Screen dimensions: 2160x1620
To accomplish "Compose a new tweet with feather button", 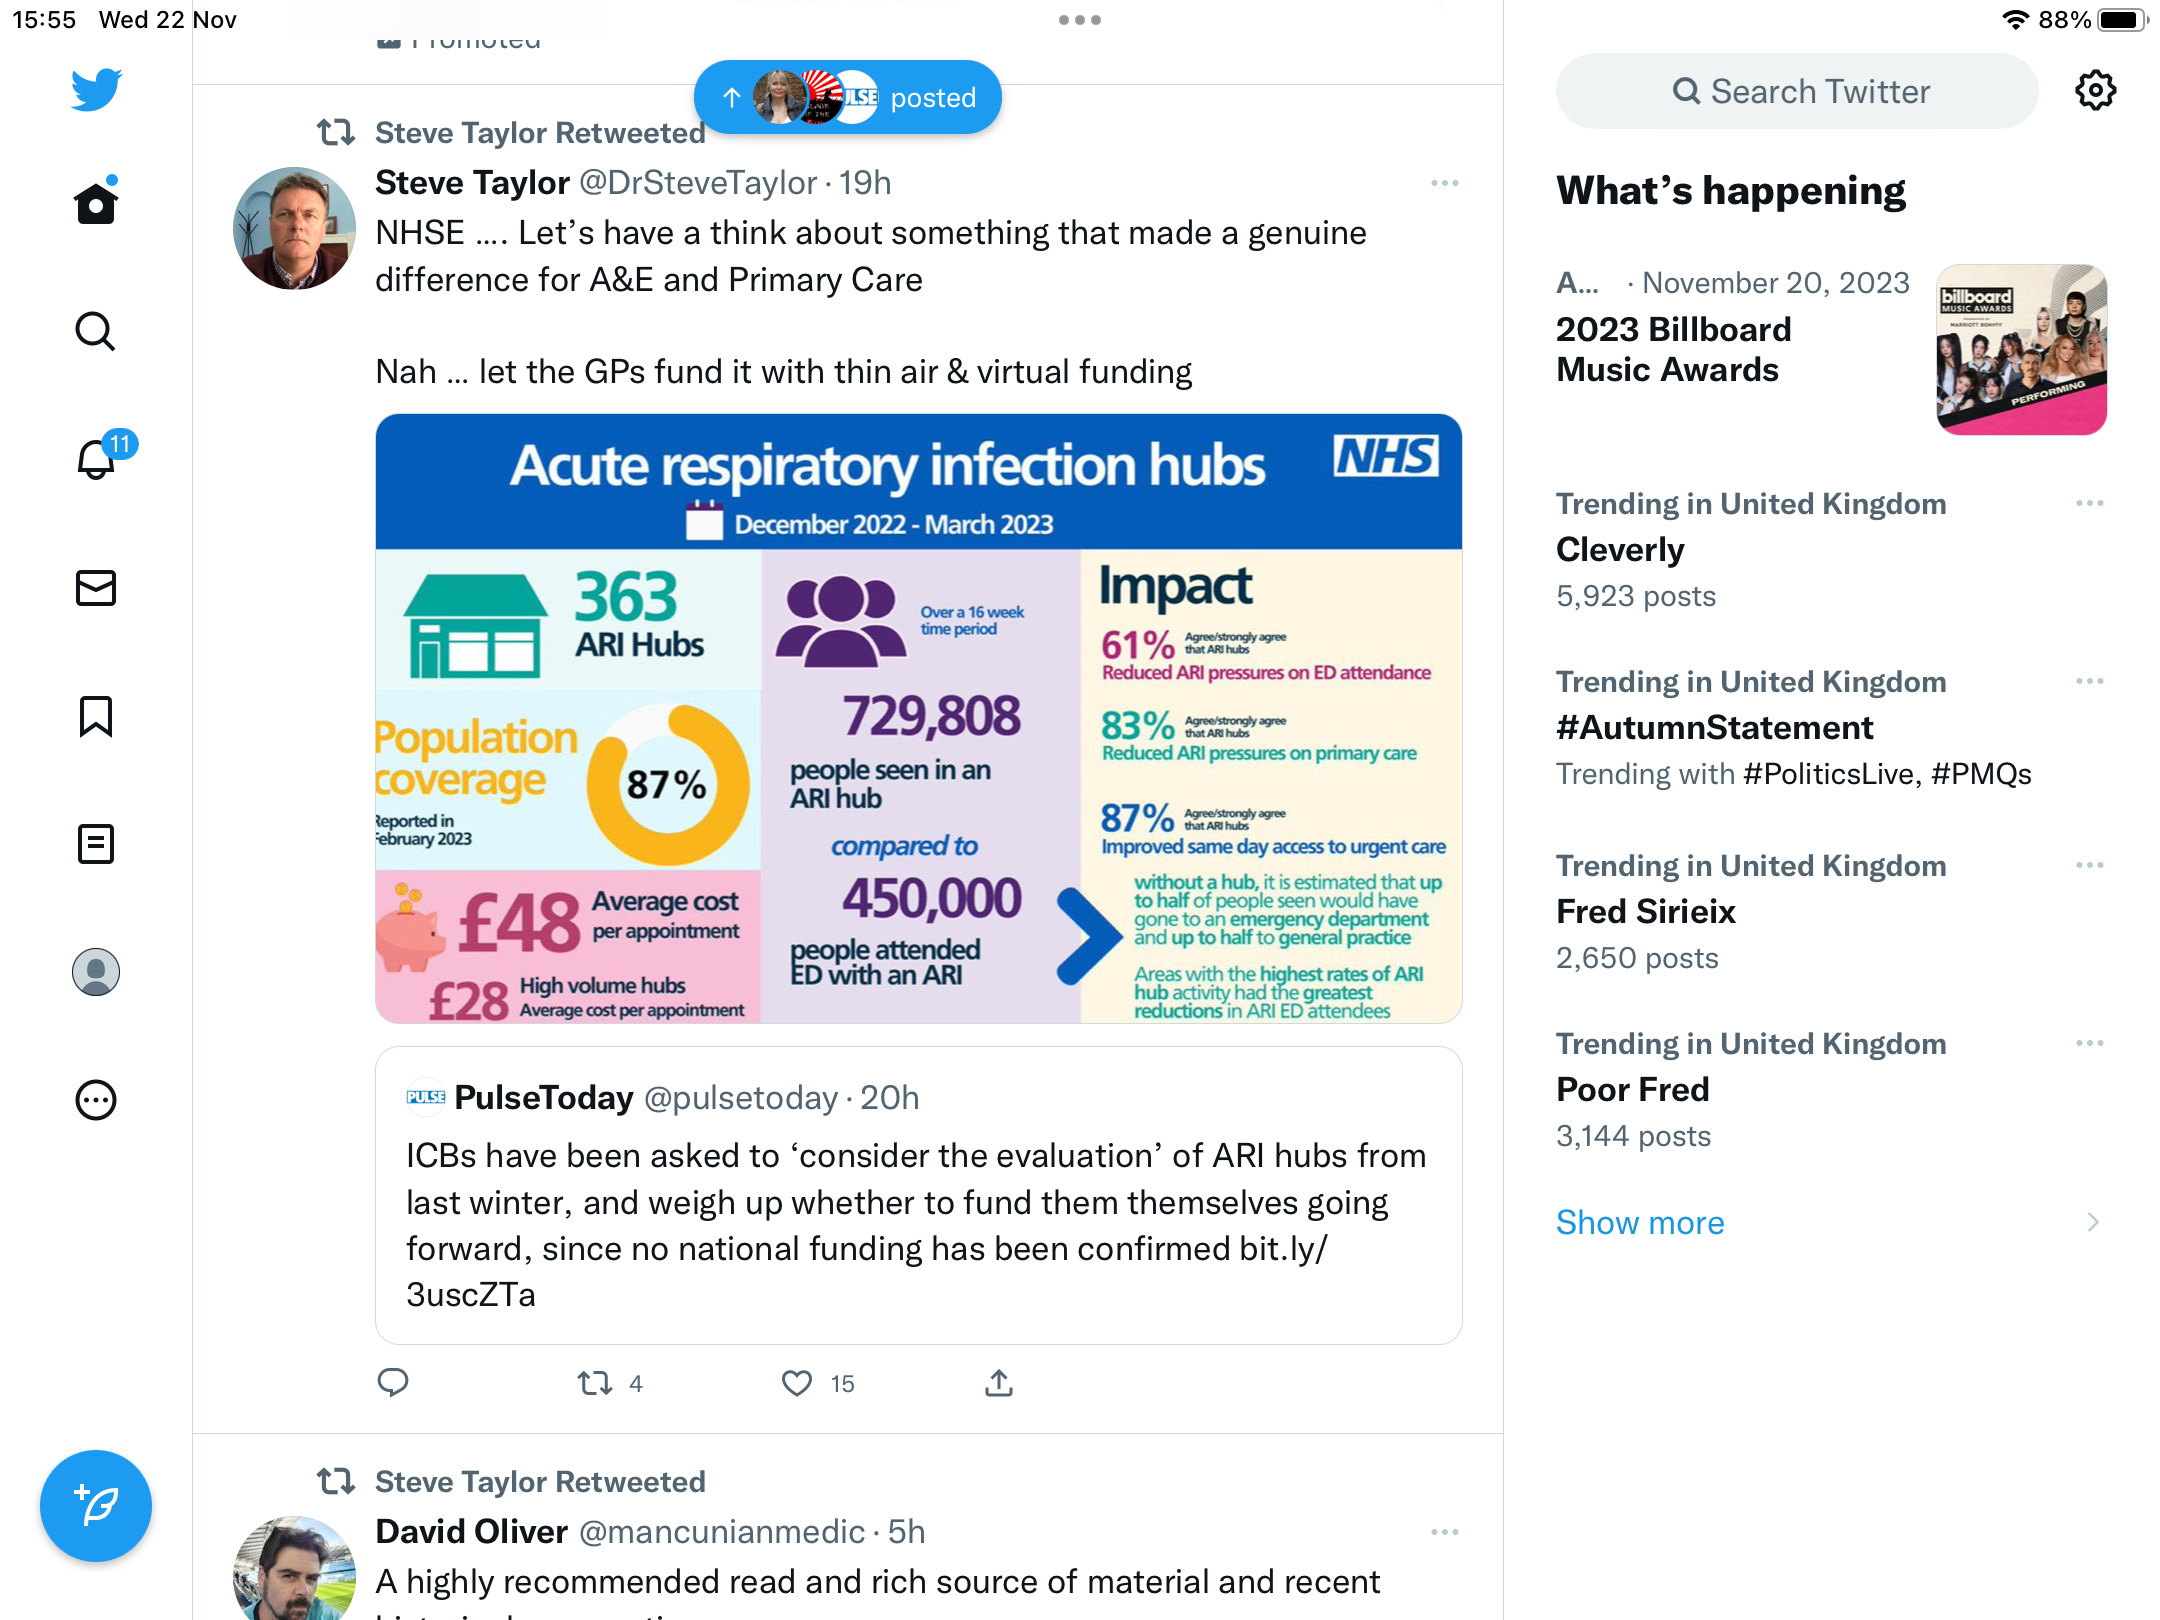I will coord(96,1506).
